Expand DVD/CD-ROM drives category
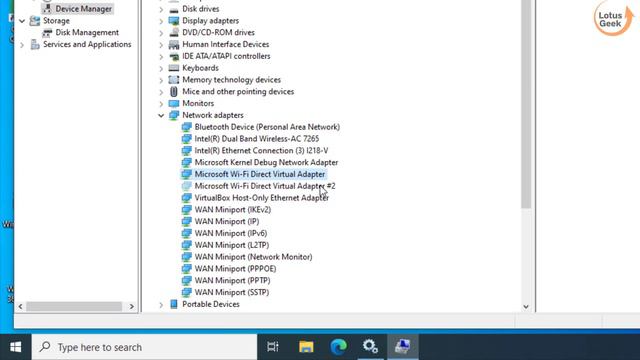This screenshot has width=640, height=360. (x=161, y=33)
